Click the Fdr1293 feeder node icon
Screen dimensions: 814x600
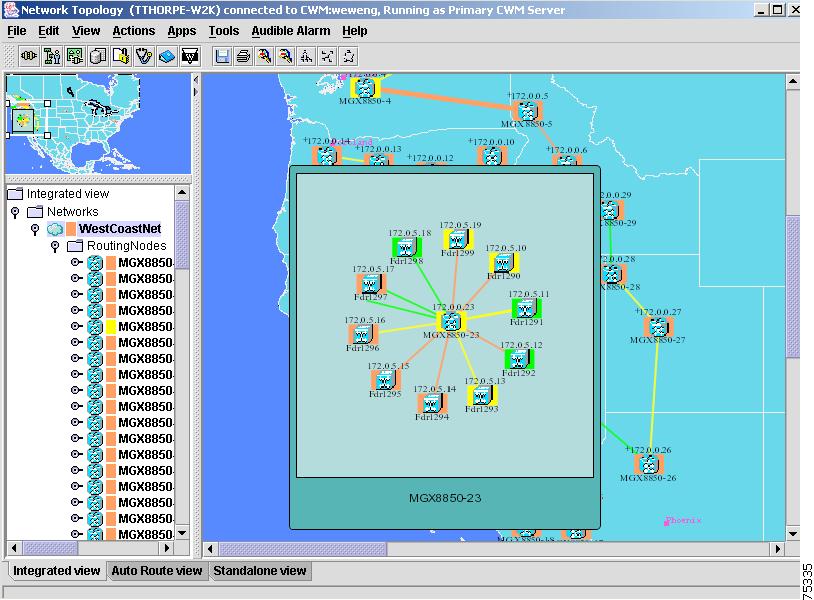pyautogui.click(x=482, y=395)
